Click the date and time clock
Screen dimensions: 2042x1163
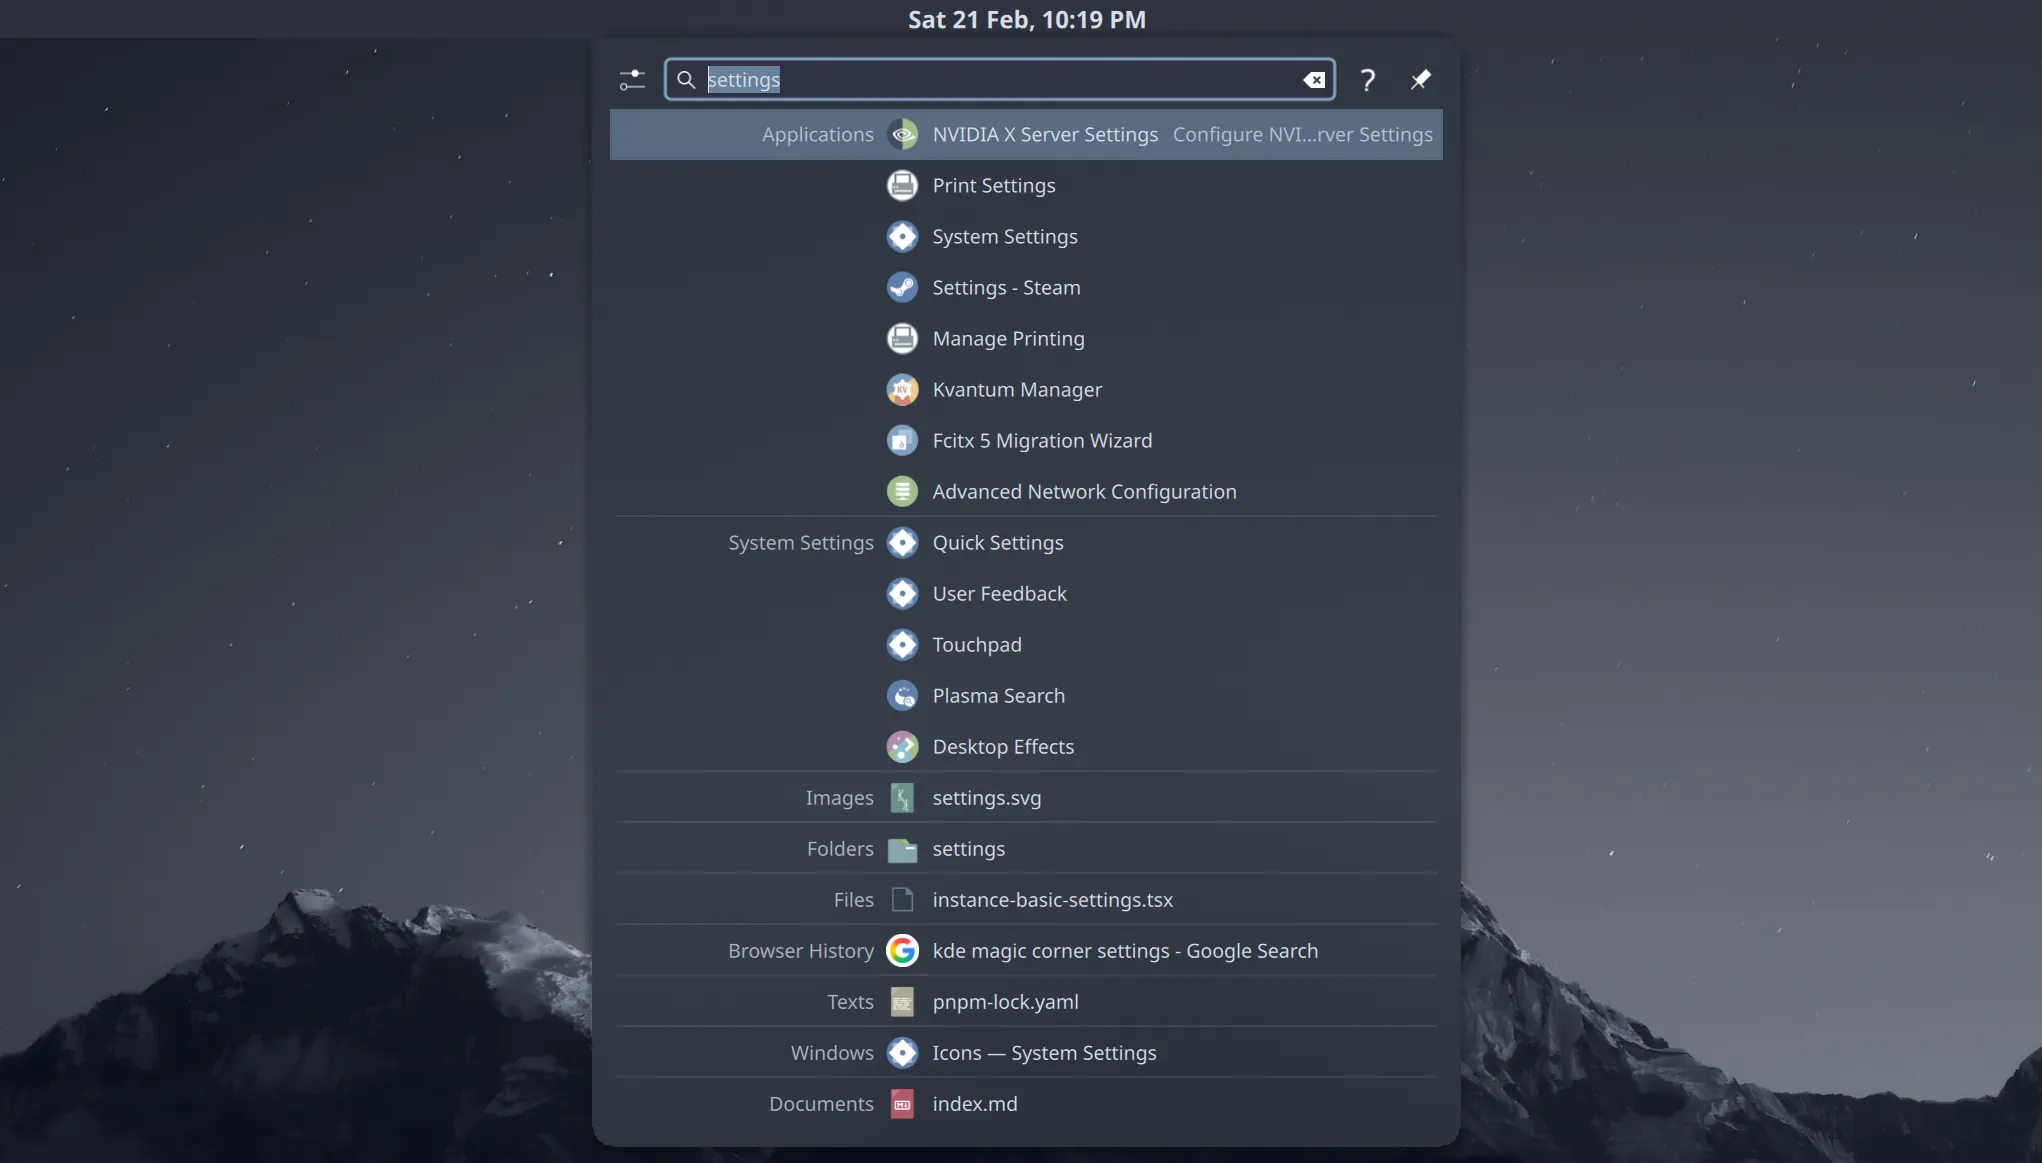click(1026, 20)
